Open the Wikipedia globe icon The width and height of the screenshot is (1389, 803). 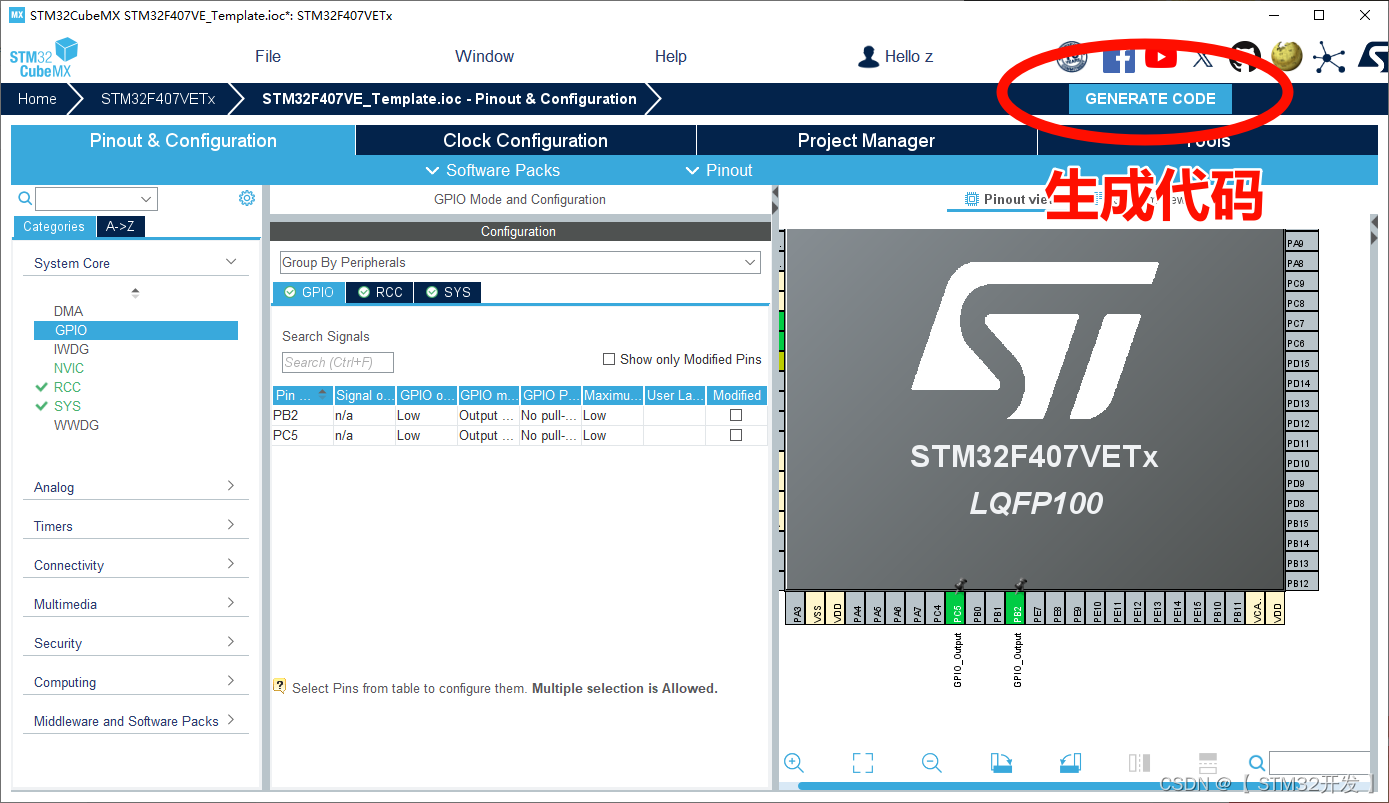click(1287, 57)
